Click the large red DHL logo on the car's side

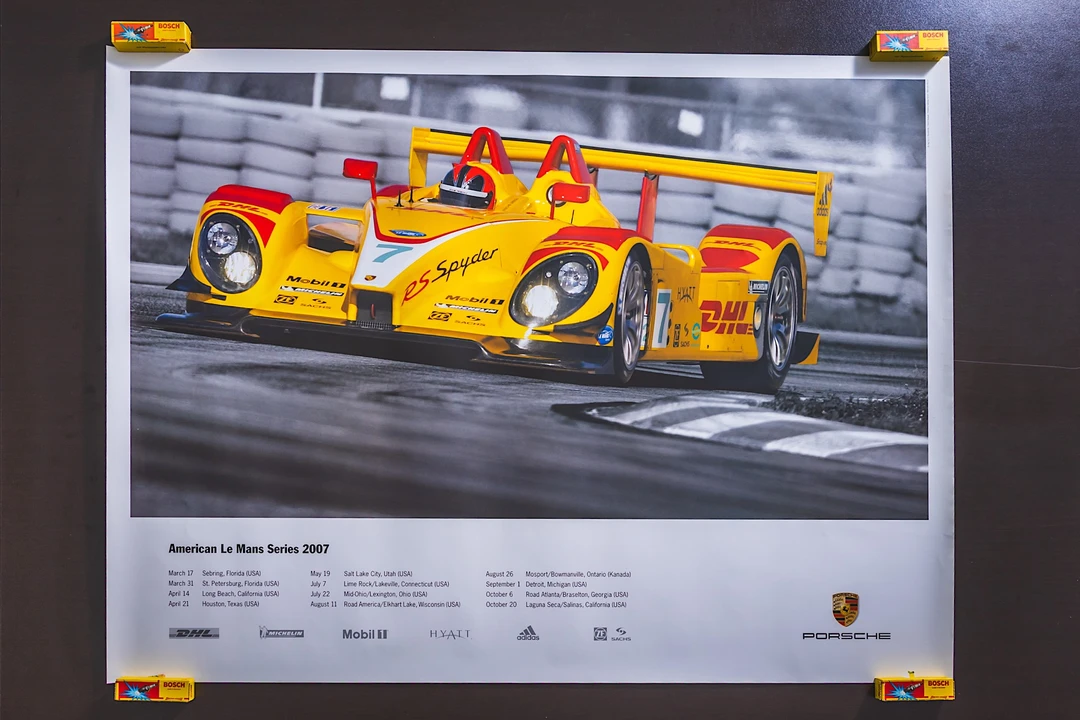coord(725,318)
